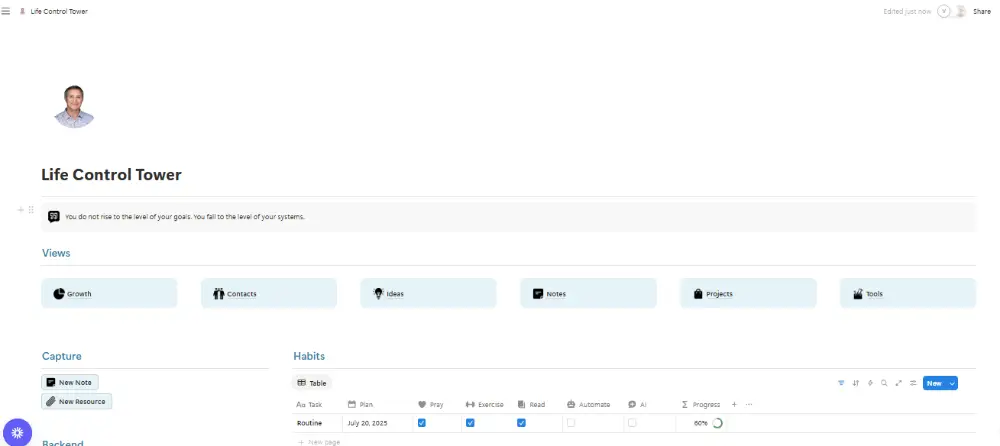Click the profile photo page icon
Screen dimensions: 1000x446
75,107
